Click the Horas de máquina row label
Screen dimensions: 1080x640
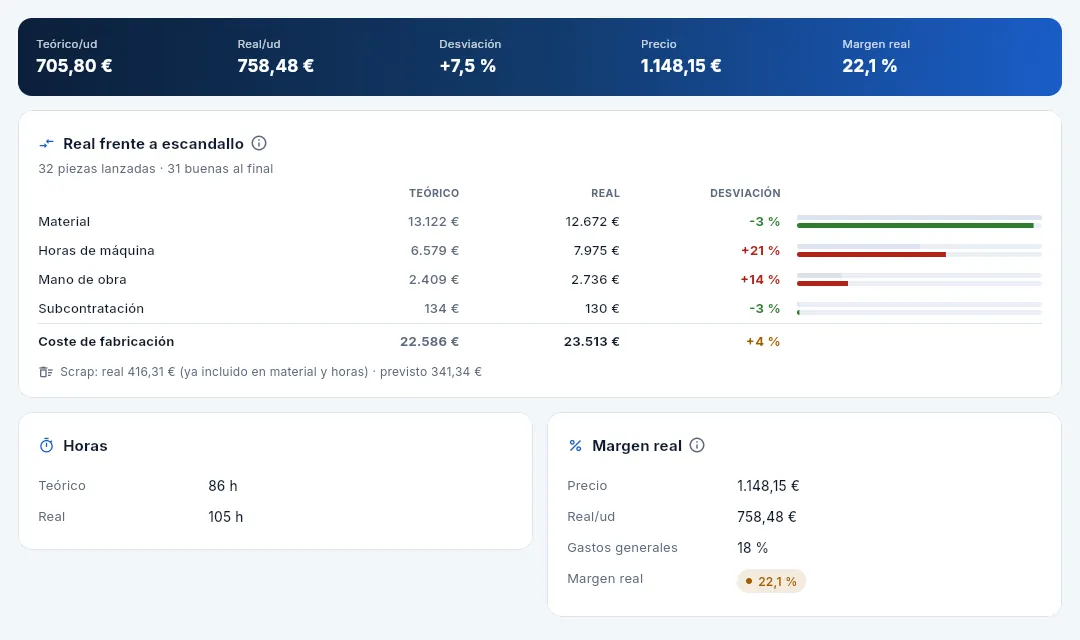(x=96, y=251)
